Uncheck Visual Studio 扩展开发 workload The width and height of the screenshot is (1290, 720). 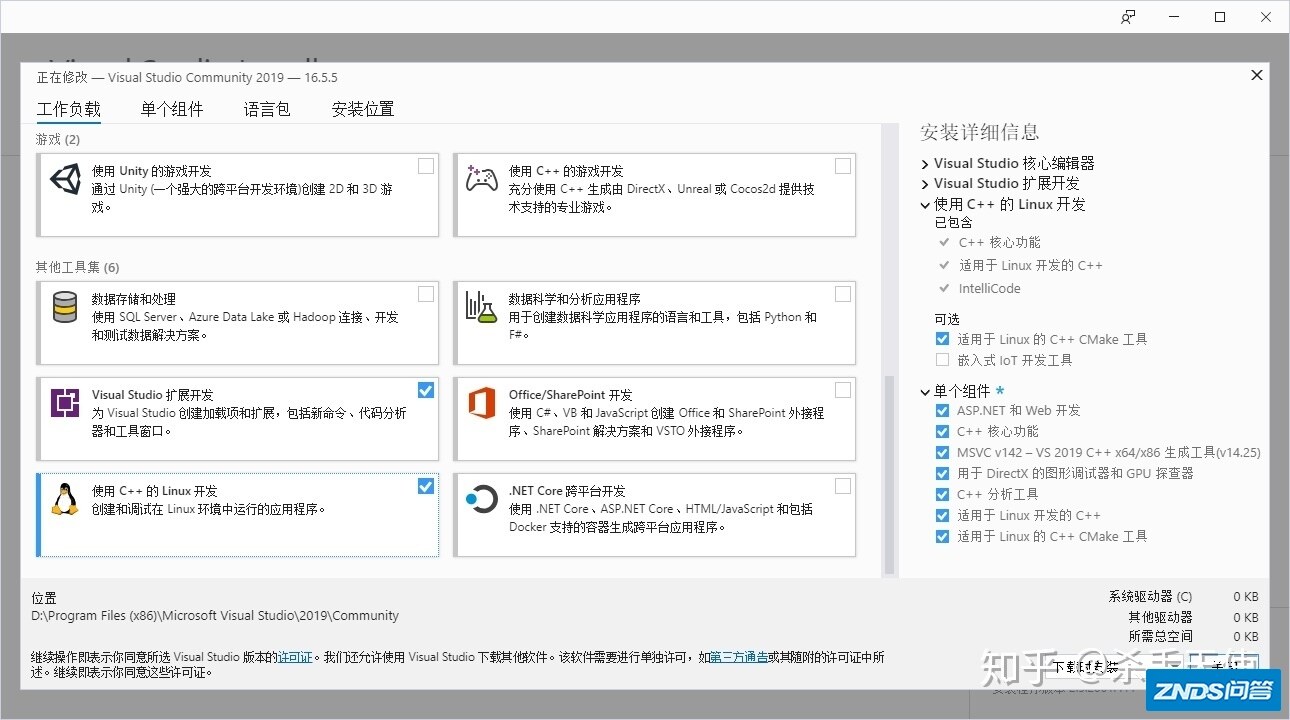coord(426,390)
